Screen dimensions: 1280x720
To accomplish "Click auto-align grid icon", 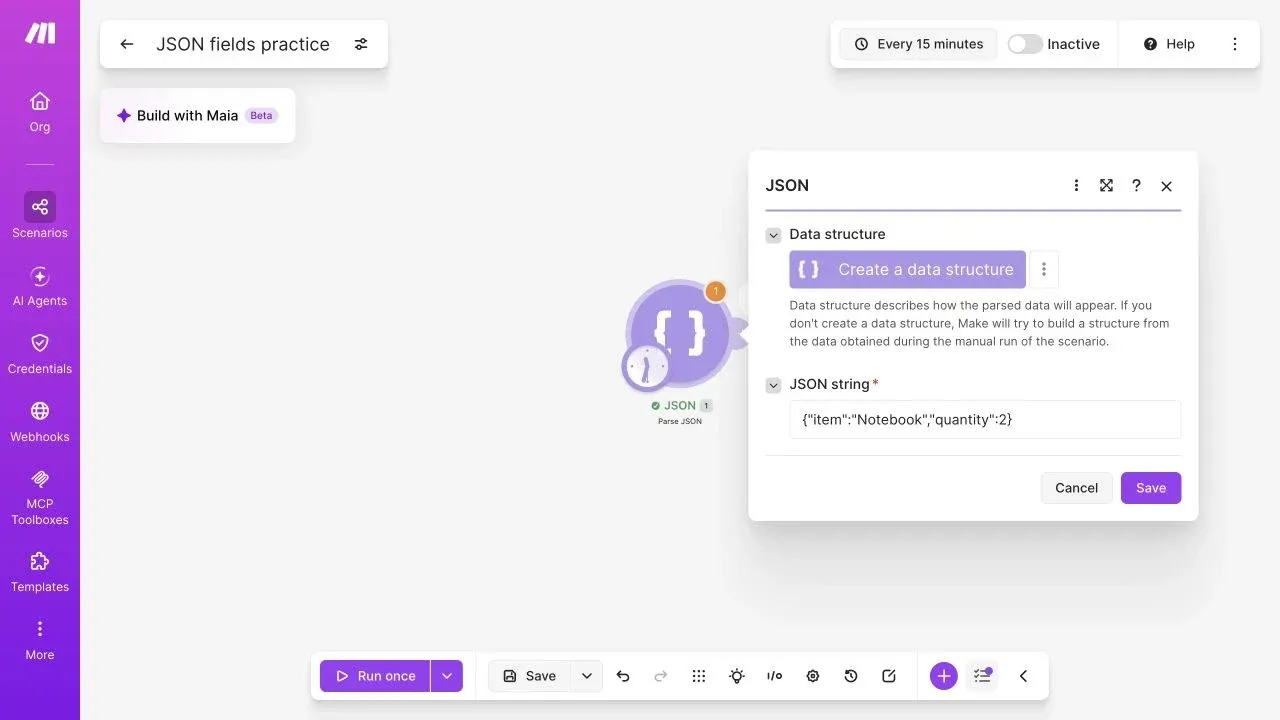I will [x=699, y=676].
